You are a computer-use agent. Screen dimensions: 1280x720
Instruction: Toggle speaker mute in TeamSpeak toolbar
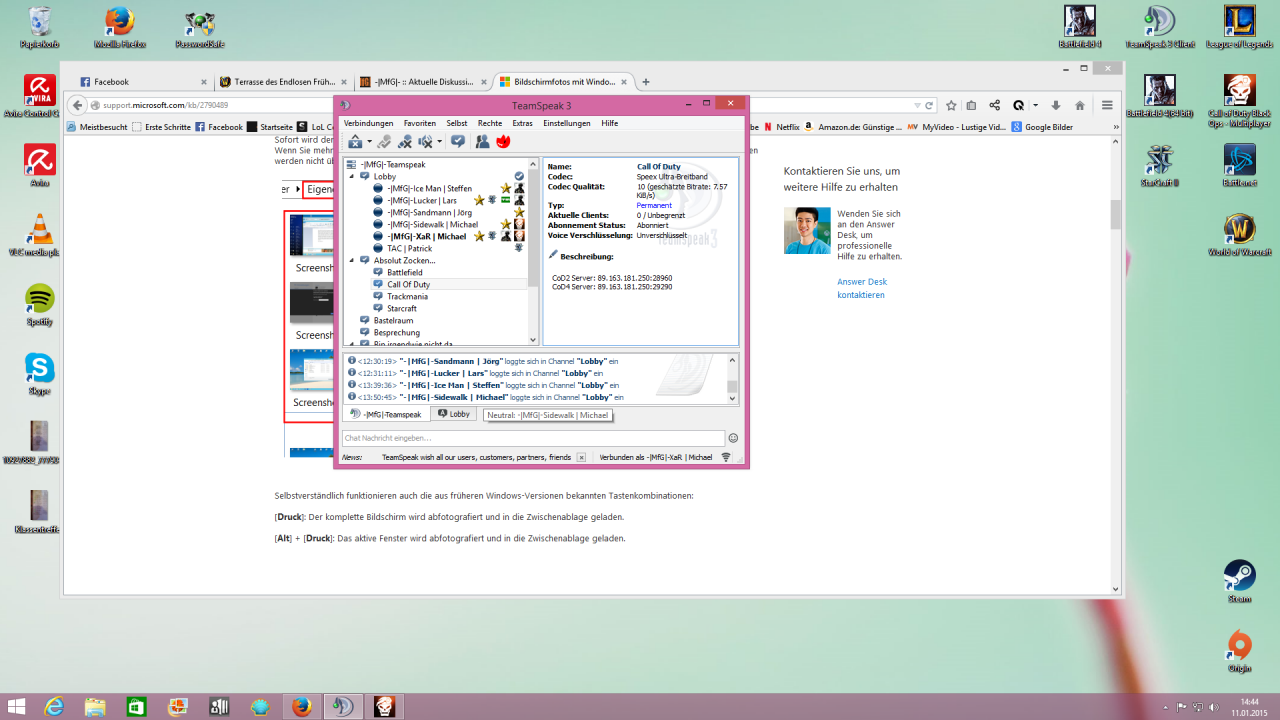tap(426, 142)
